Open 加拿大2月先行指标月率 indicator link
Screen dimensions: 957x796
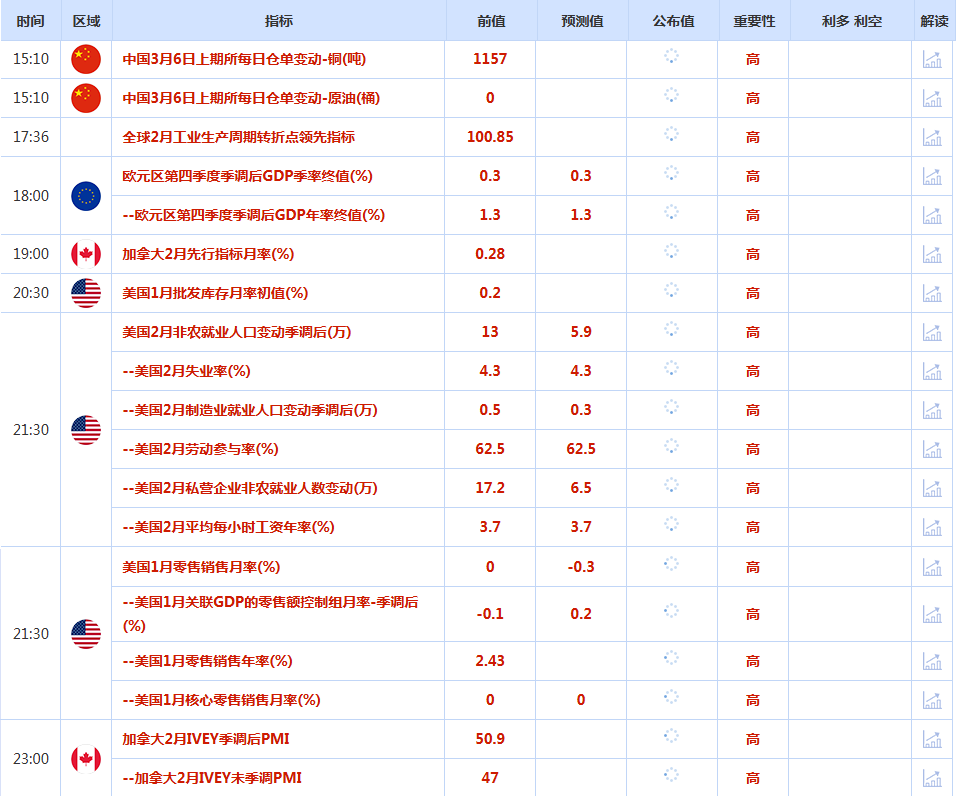pos(208,254)
